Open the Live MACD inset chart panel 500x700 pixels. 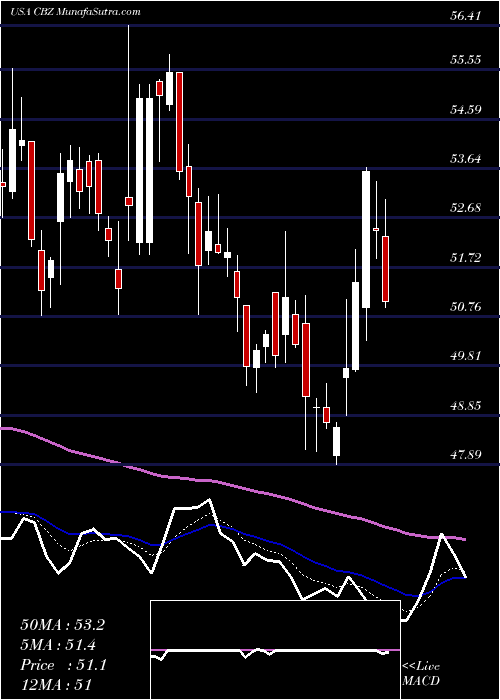275,650
